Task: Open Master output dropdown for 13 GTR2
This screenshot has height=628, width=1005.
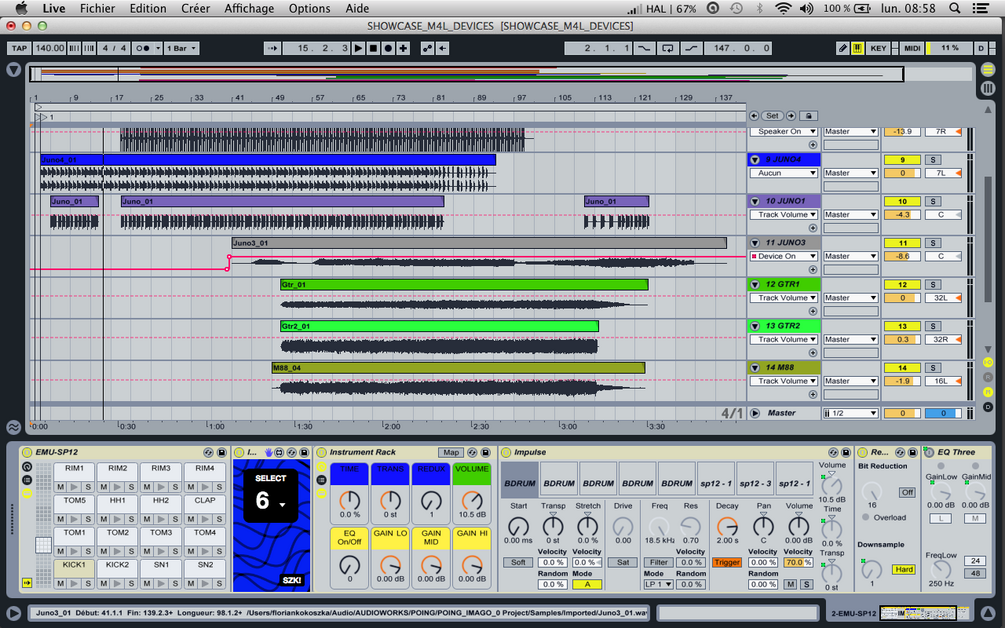Action: click(850, 340)
